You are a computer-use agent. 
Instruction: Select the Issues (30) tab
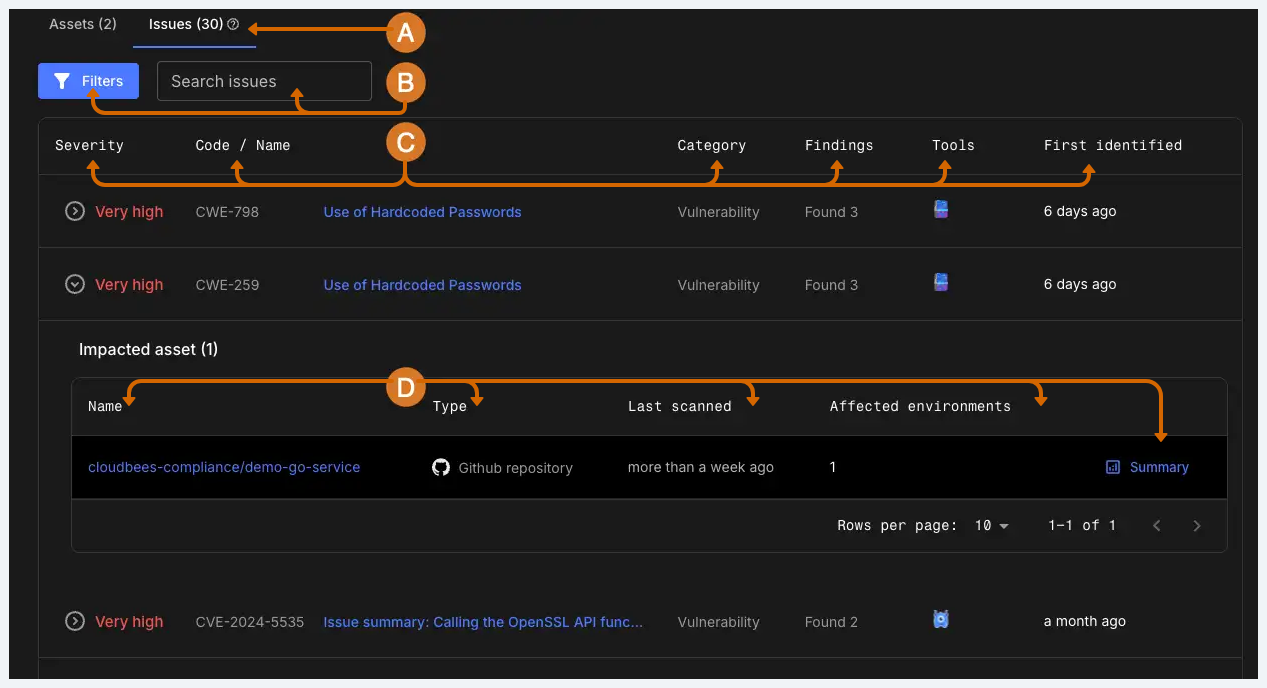(186, 24)
